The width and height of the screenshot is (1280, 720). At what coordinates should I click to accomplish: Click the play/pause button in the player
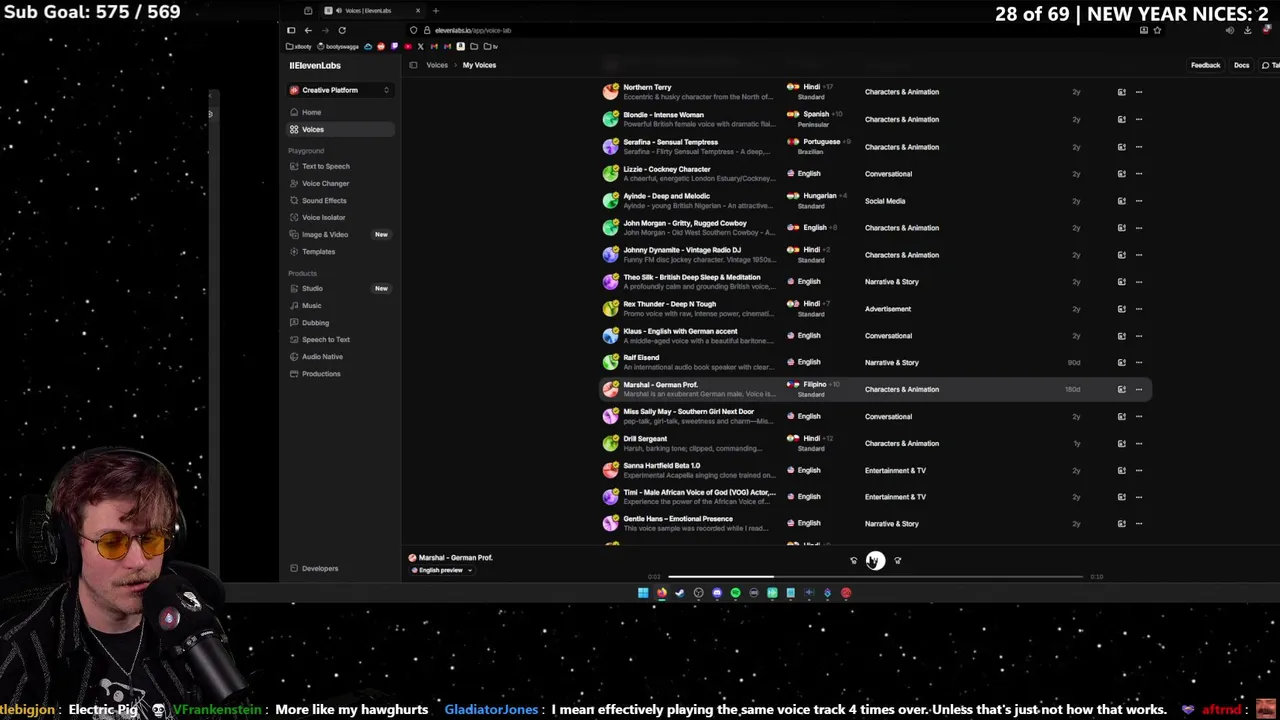click(875, 561)
